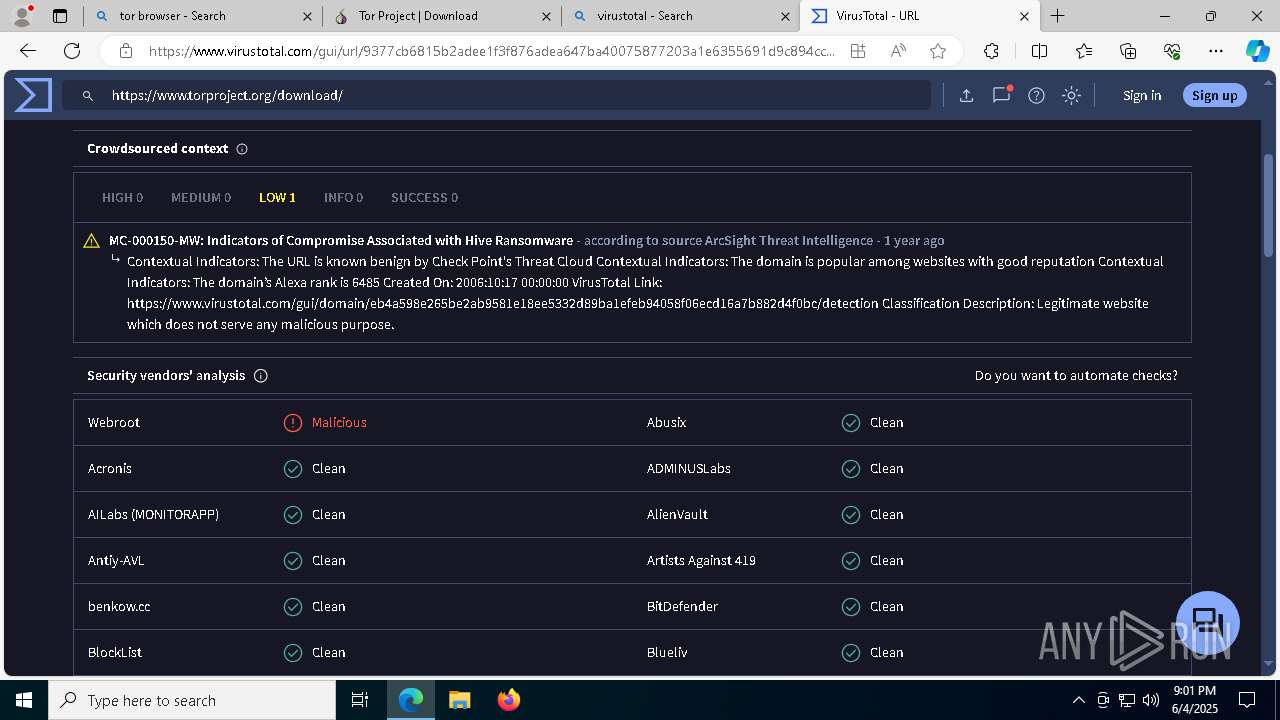Open Split screen icon
Image resolution: width=1280 pixels, height=720 pixels.
pyautogui.click(x=1039, y=51)
